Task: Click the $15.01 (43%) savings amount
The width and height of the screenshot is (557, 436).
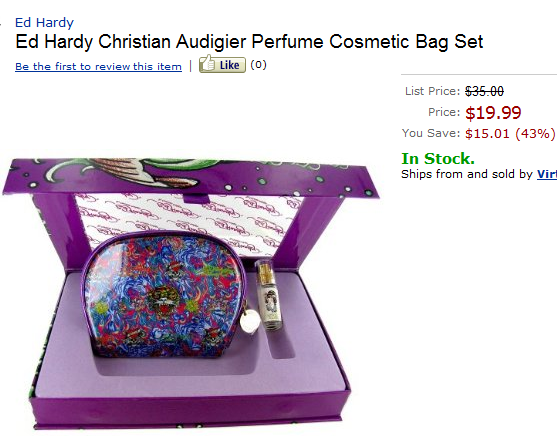Action: pos(510,134)
